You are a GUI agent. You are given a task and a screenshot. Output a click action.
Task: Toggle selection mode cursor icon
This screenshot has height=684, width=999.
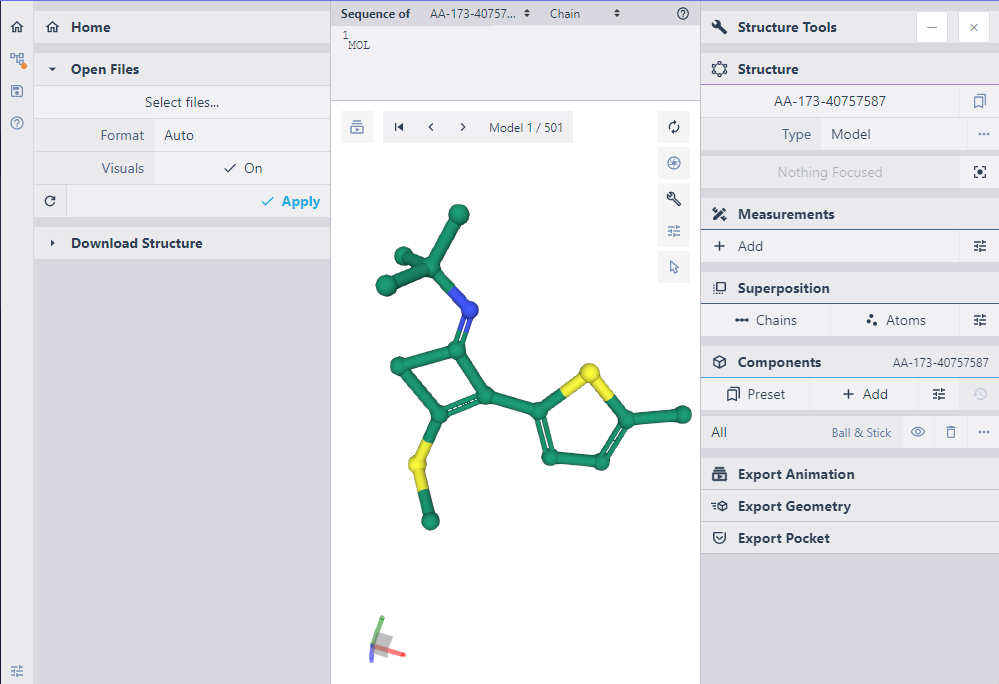pyautogui.click(x=674, y=267)
